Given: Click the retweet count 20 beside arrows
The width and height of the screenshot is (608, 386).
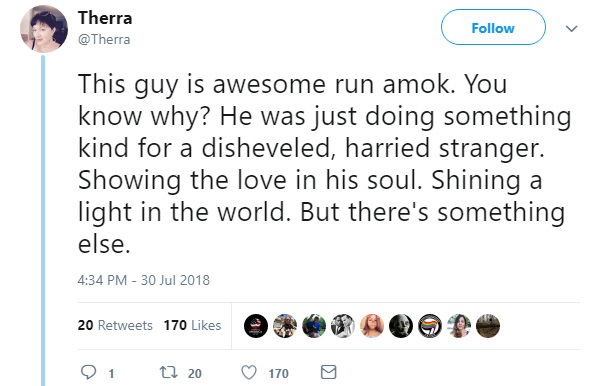Looking at the screenshot, I should tap(195, 374).
